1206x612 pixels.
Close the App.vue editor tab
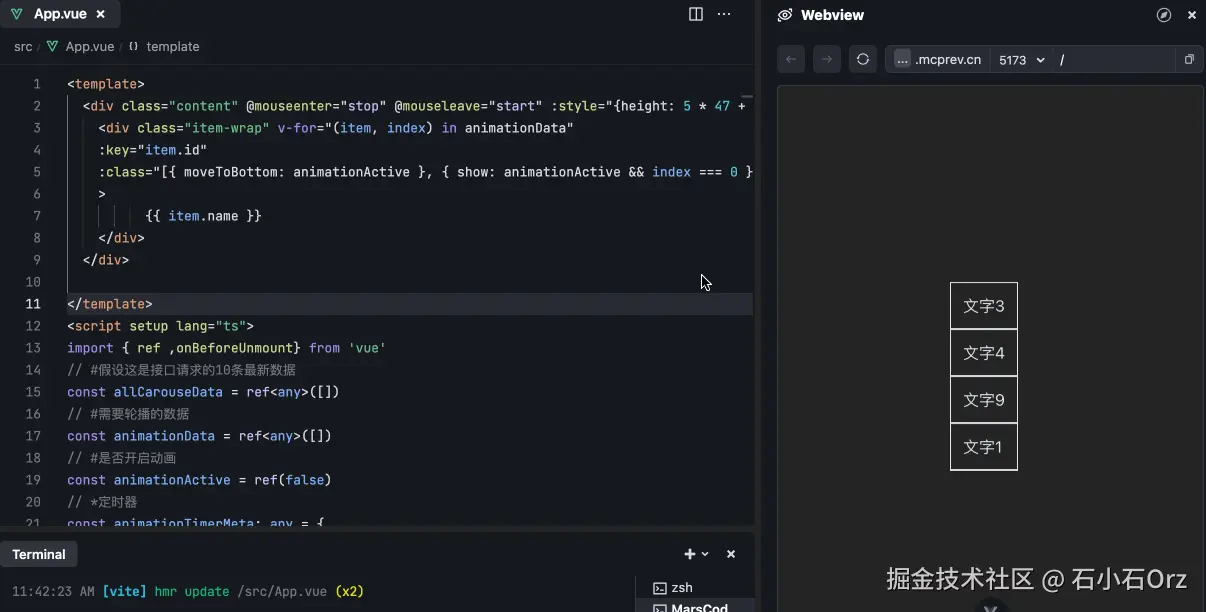point(100,14)
